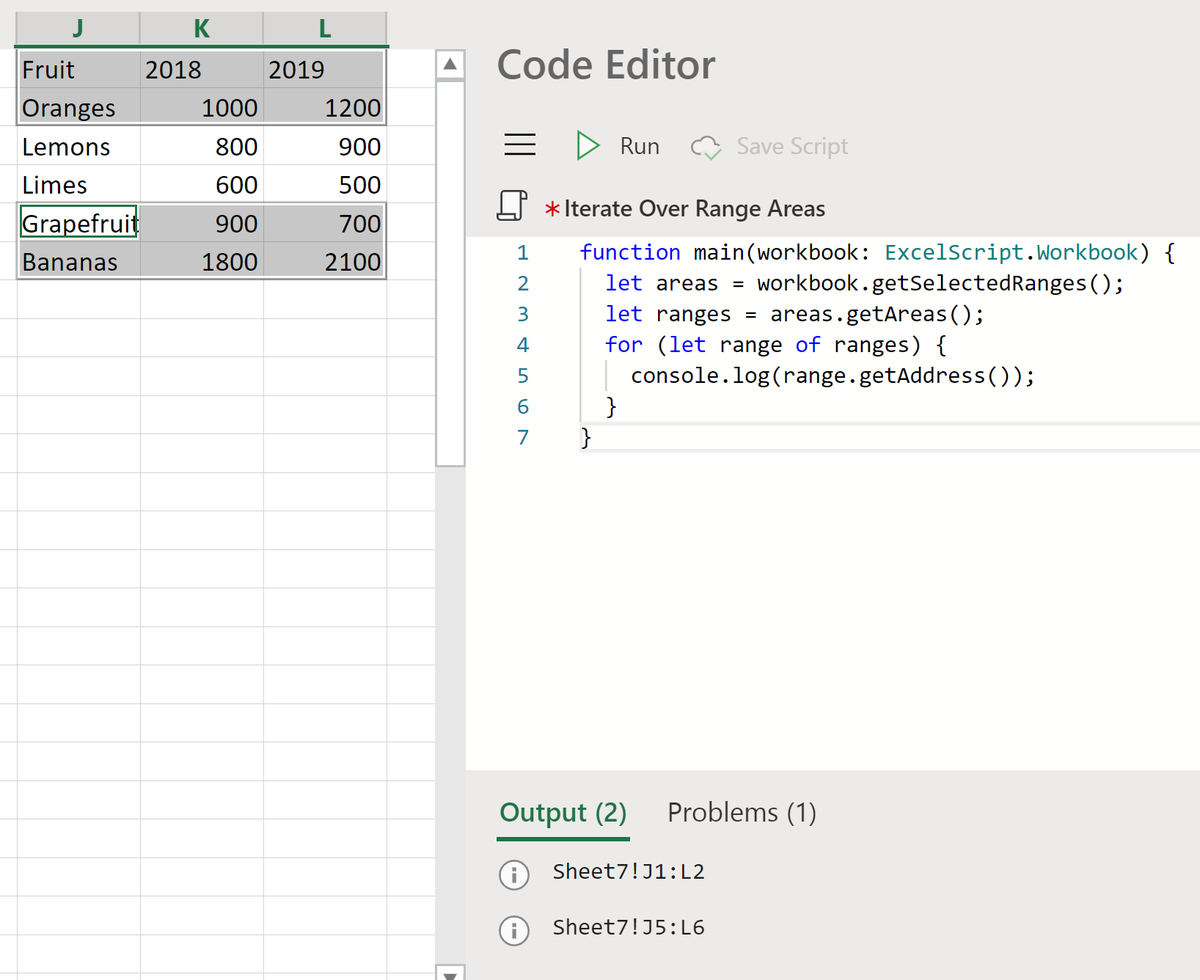Run the script with the play icon
This screenshot has width=1200, height=980.
click(x=587, y=146)
